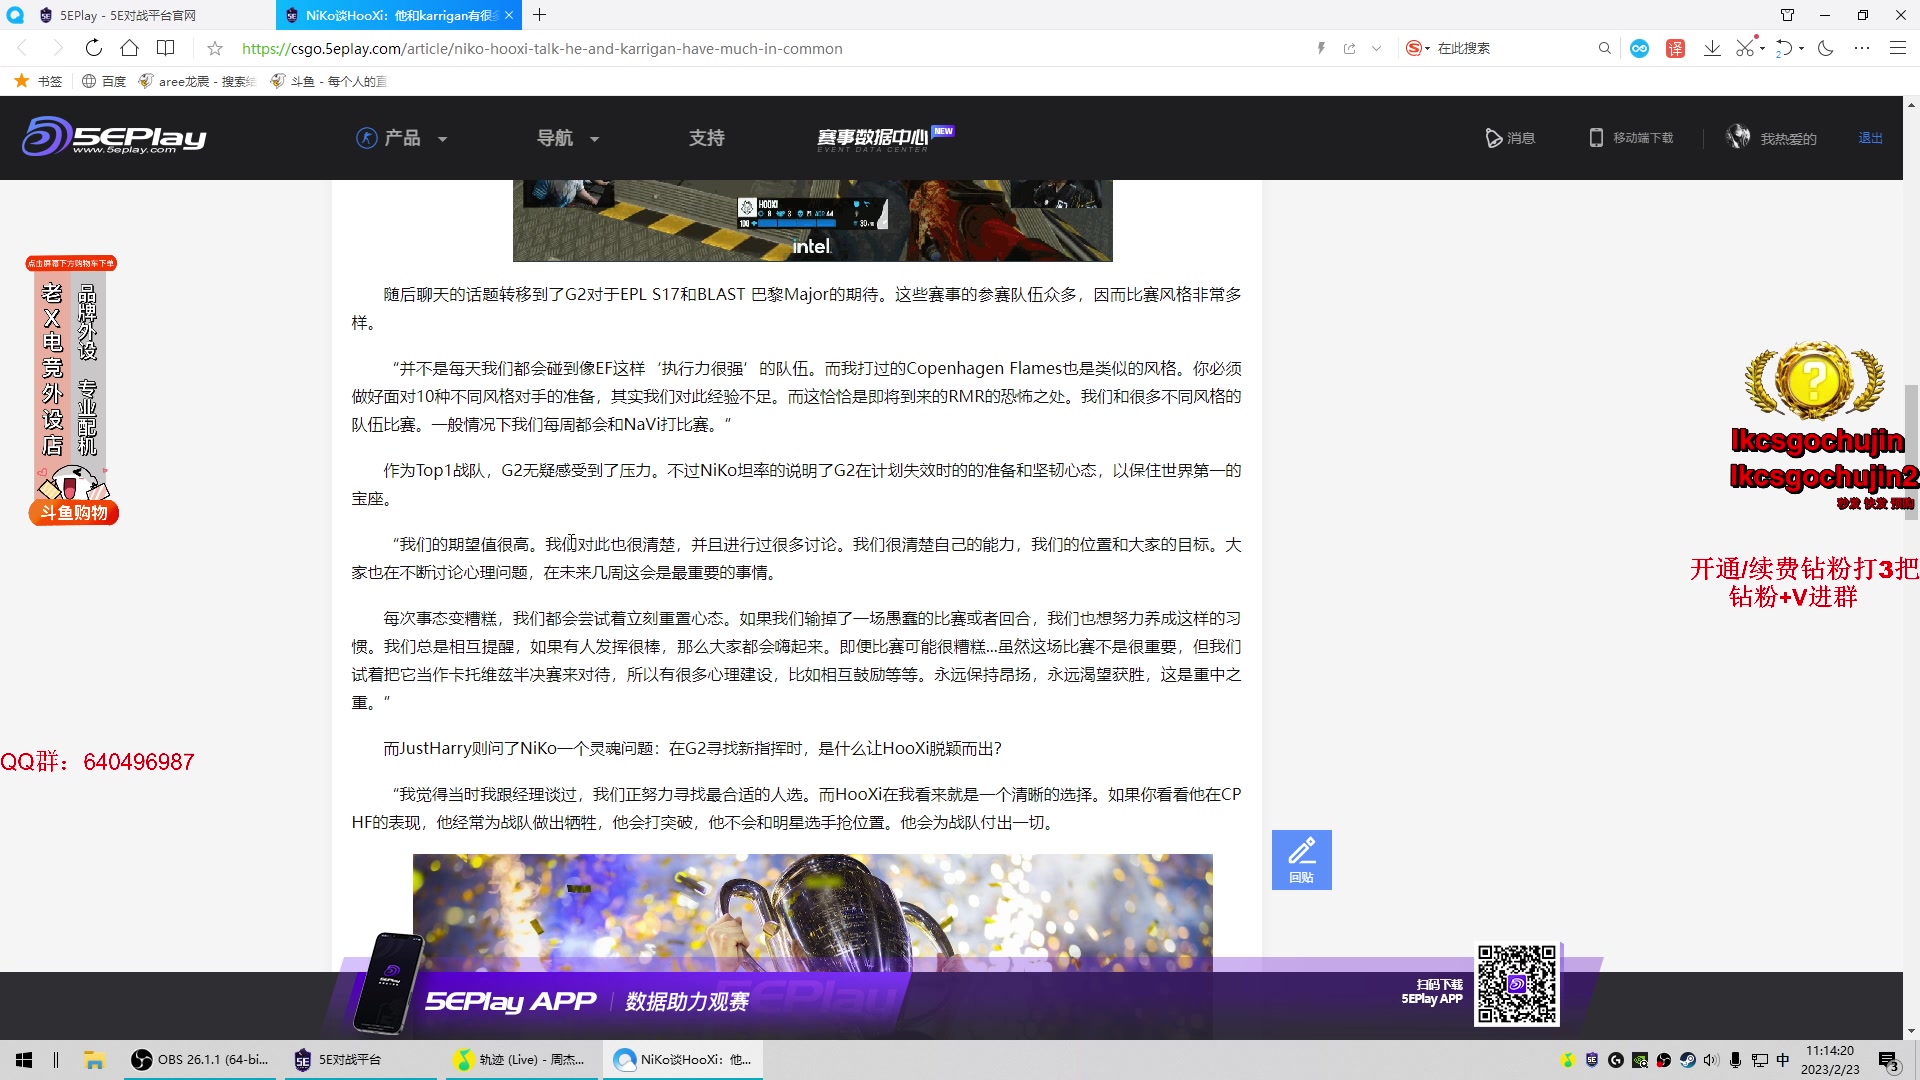Go to the browser home page

pyautogui.click(x=130, y=48)
